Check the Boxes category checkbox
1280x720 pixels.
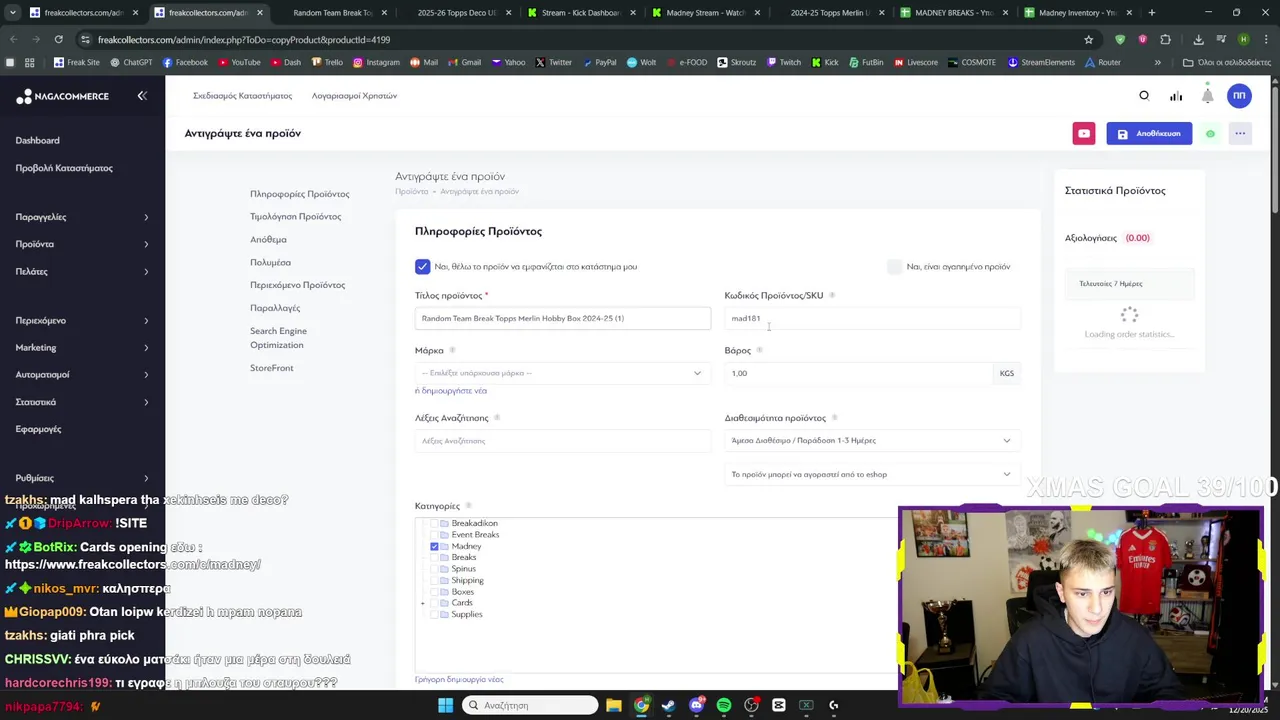pyautogui.click(x=434, y=592)
